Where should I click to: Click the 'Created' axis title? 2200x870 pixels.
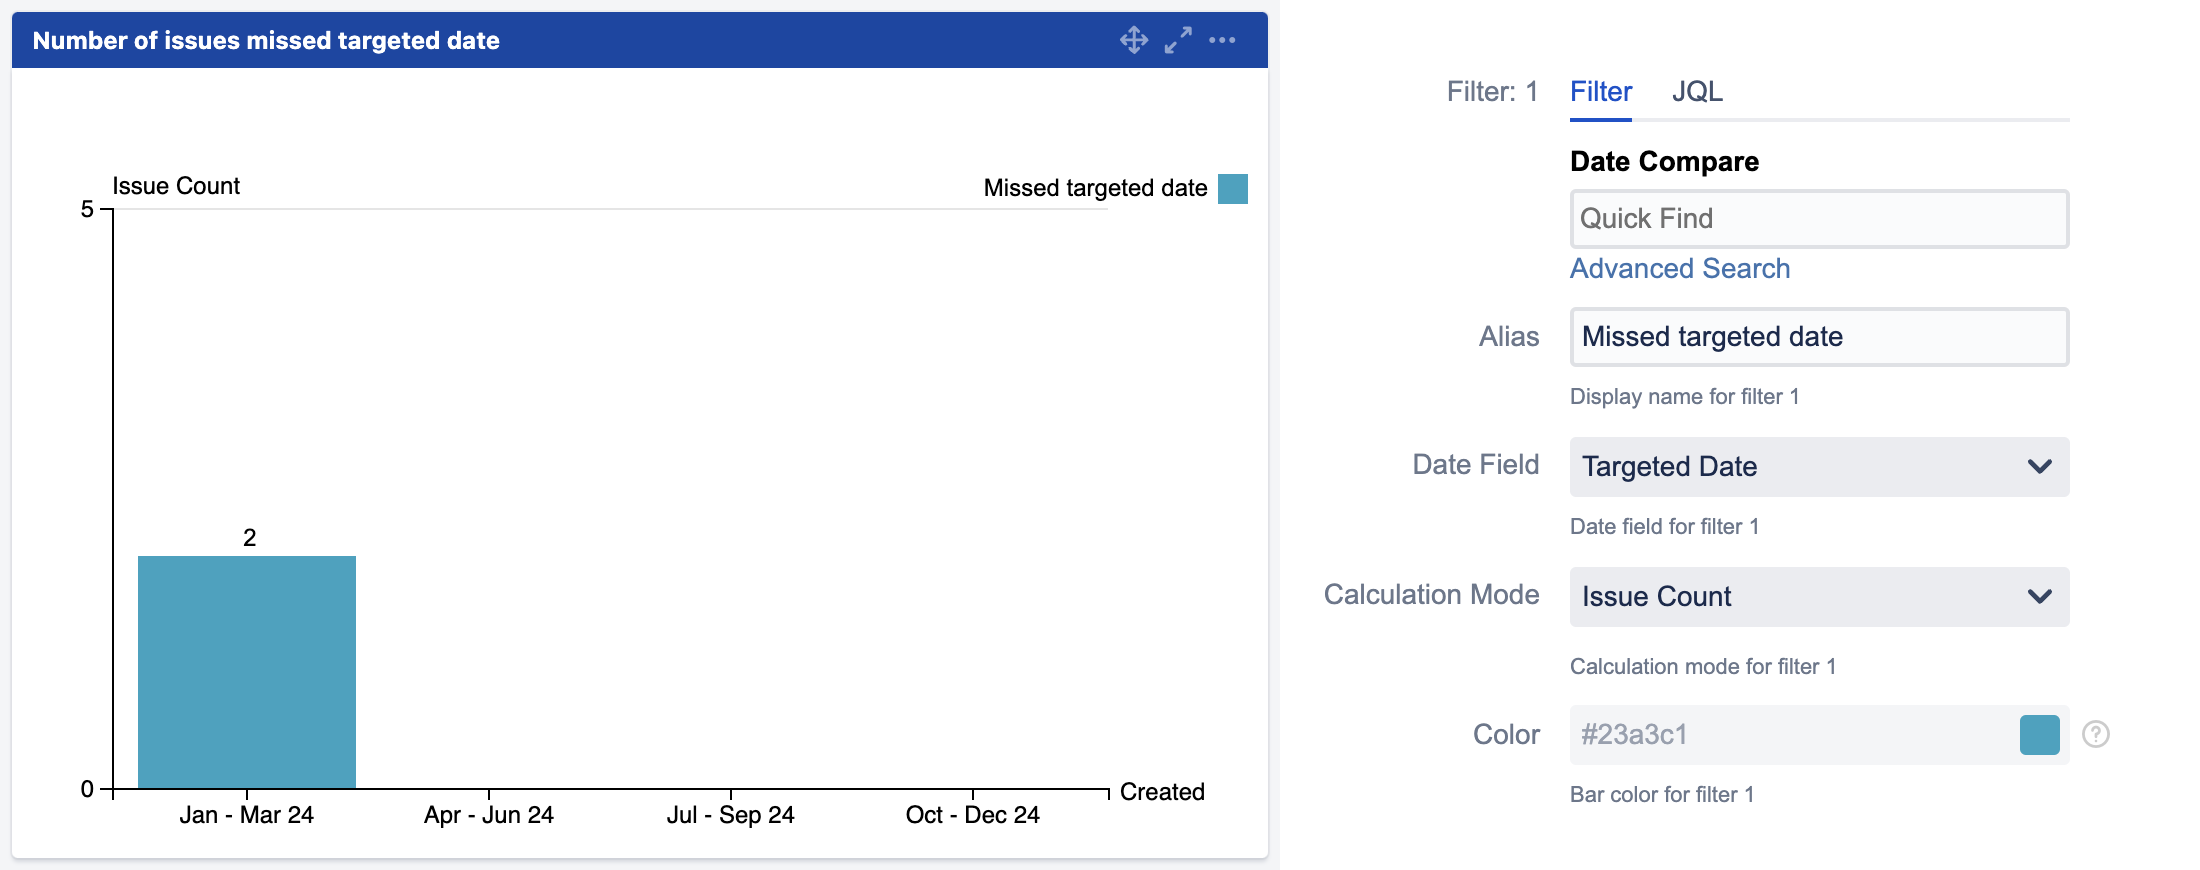click(x=1162, y=792)
